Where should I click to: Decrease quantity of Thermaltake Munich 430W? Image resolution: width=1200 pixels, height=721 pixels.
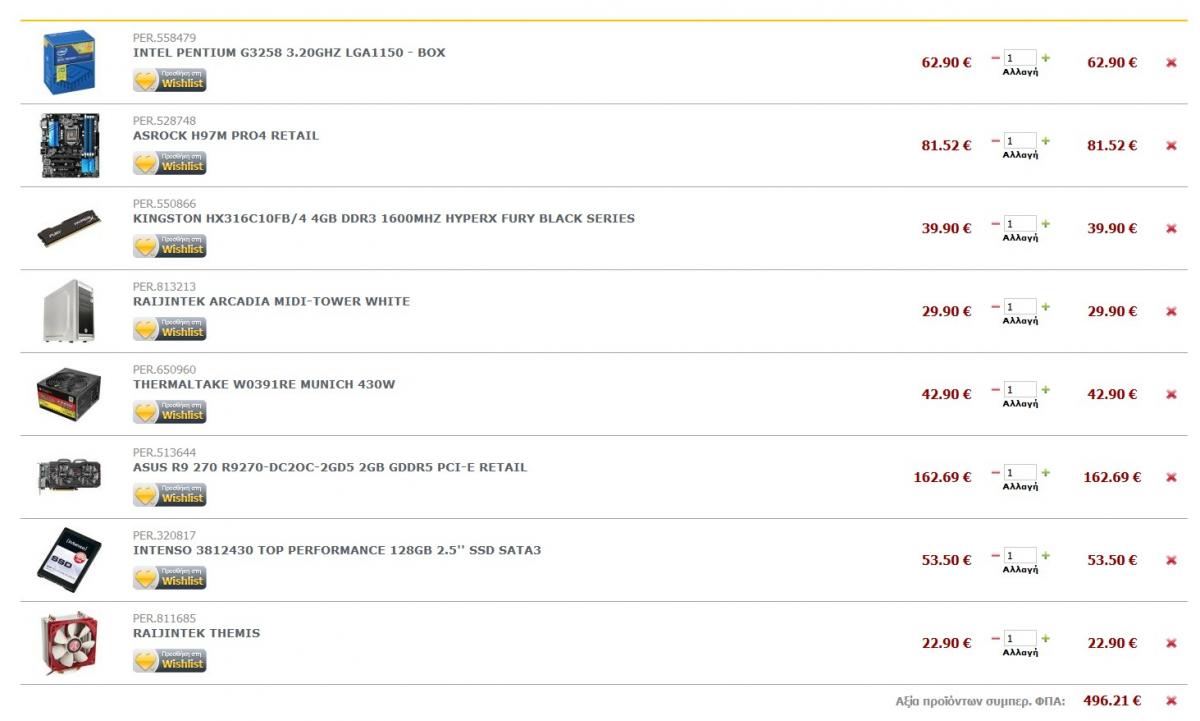996,389
